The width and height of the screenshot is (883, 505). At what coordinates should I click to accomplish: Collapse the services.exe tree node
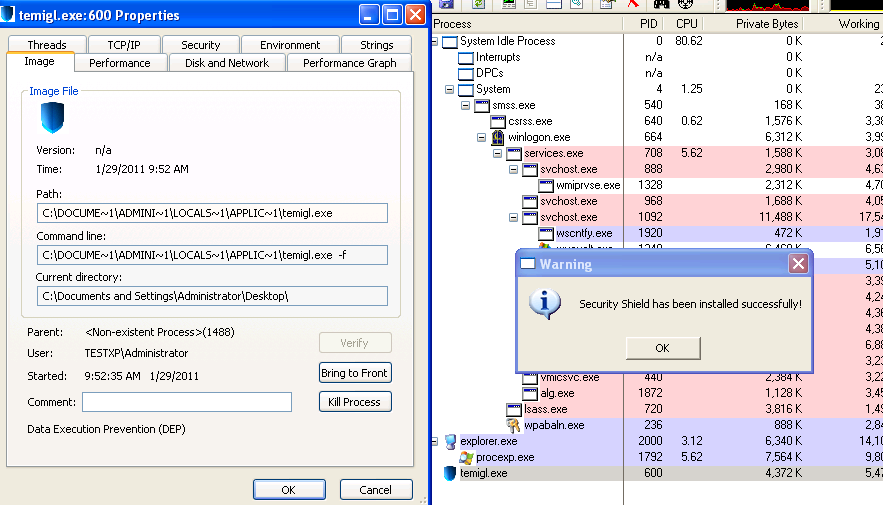497,153
